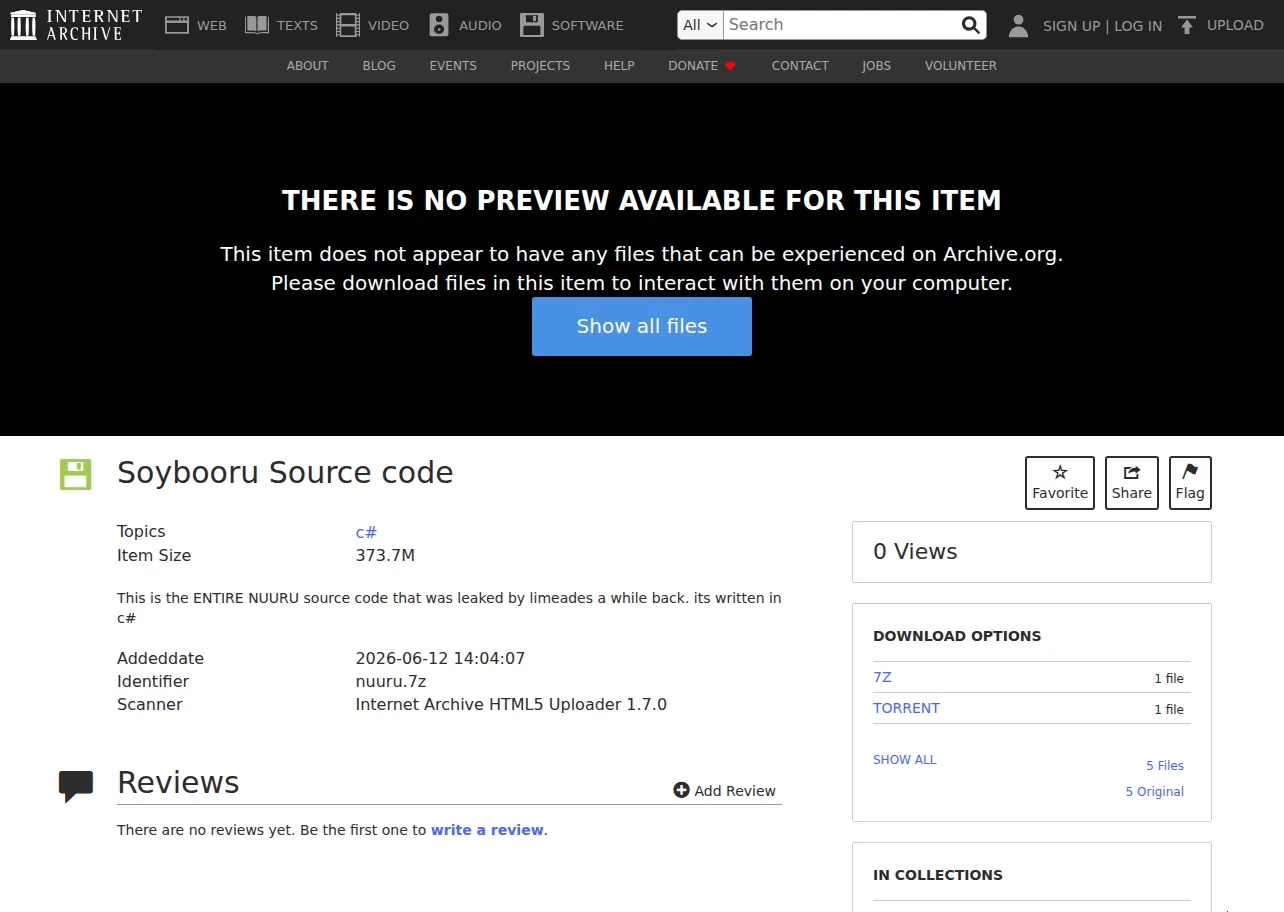The image size is (1284, 912).
Task: Go to the Blog menu item
Action: pyautogui.click(x=379, y=66)
